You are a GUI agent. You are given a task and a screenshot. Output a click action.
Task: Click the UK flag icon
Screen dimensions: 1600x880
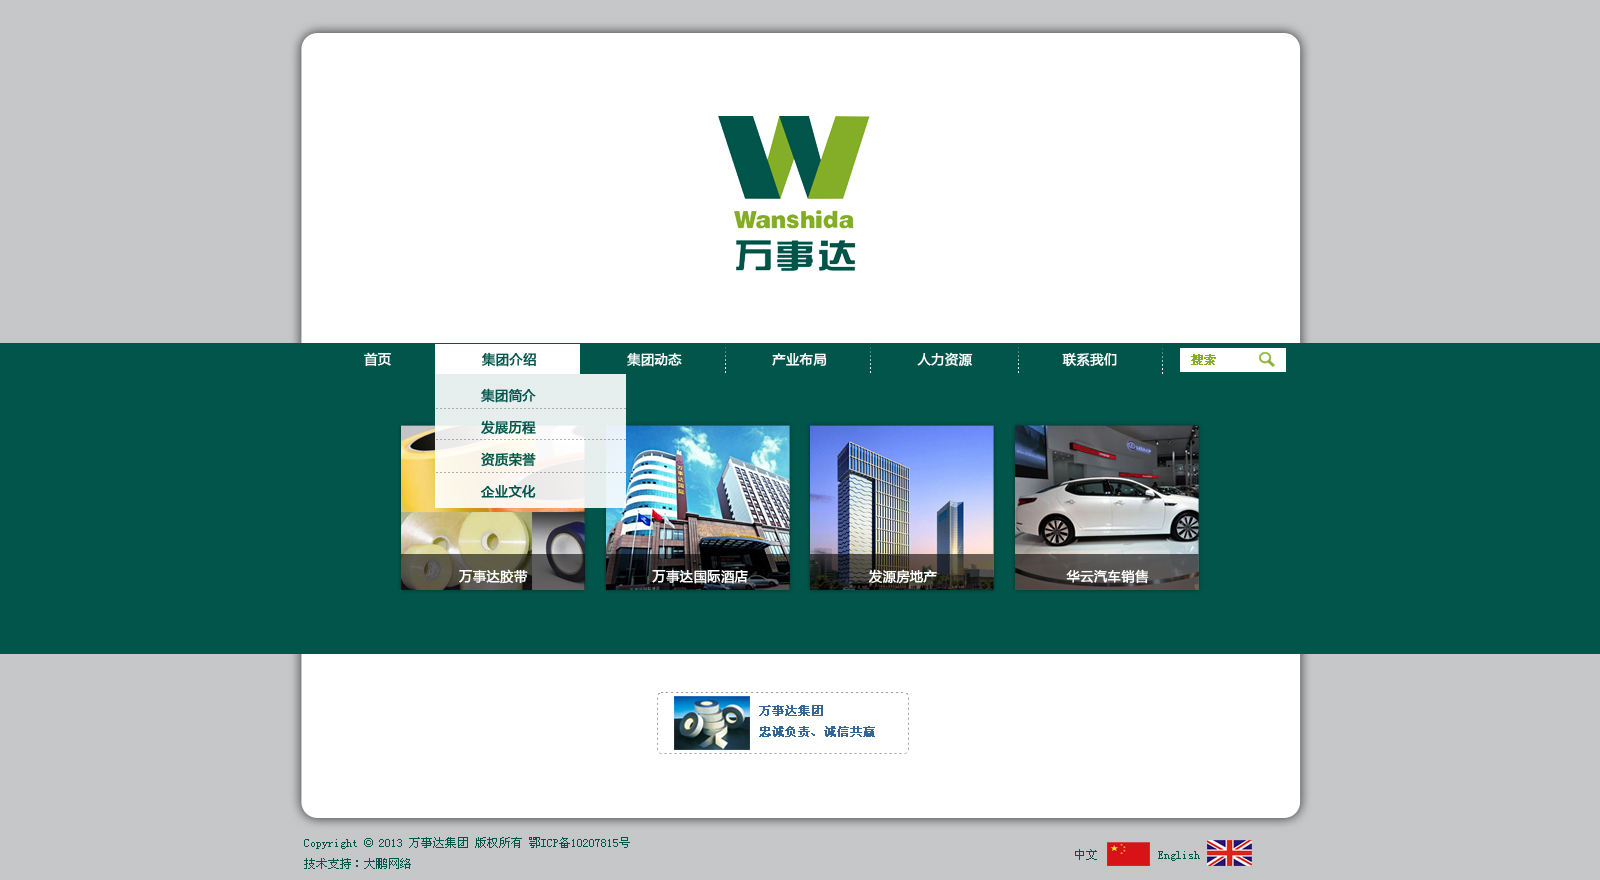tap(1229, 853)
